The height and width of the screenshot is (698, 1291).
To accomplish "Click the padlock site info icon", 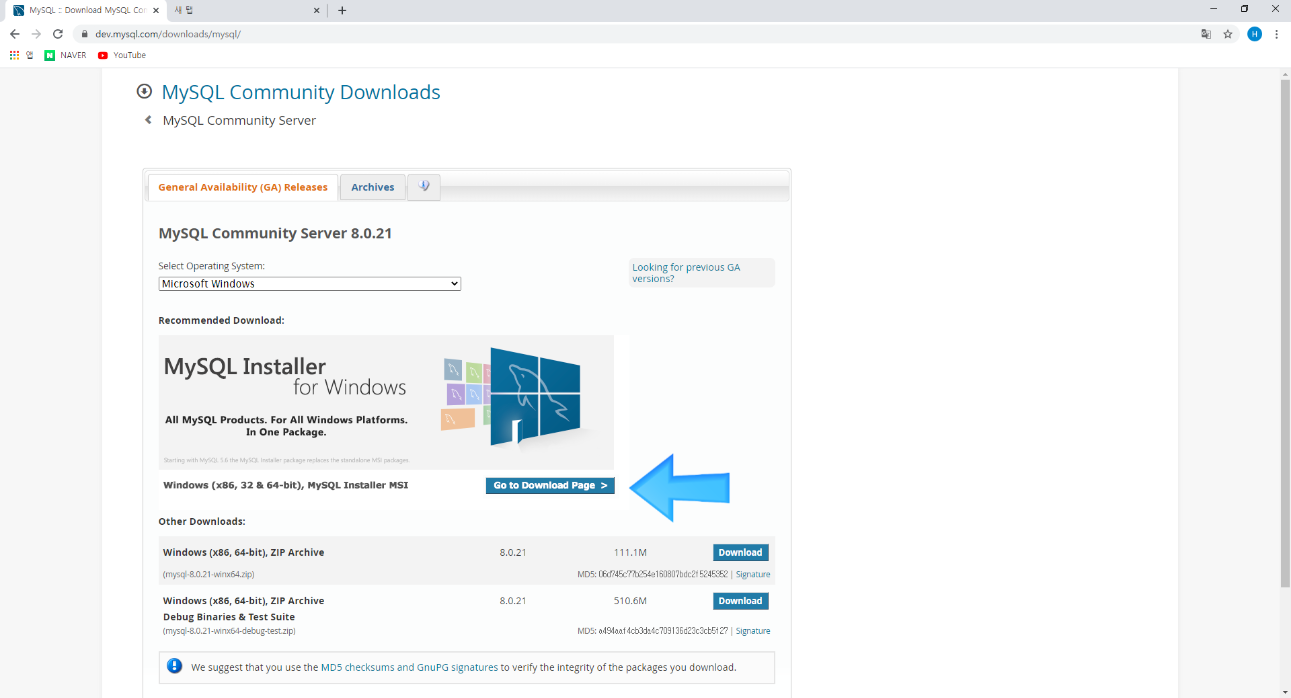I will (85, 34).
